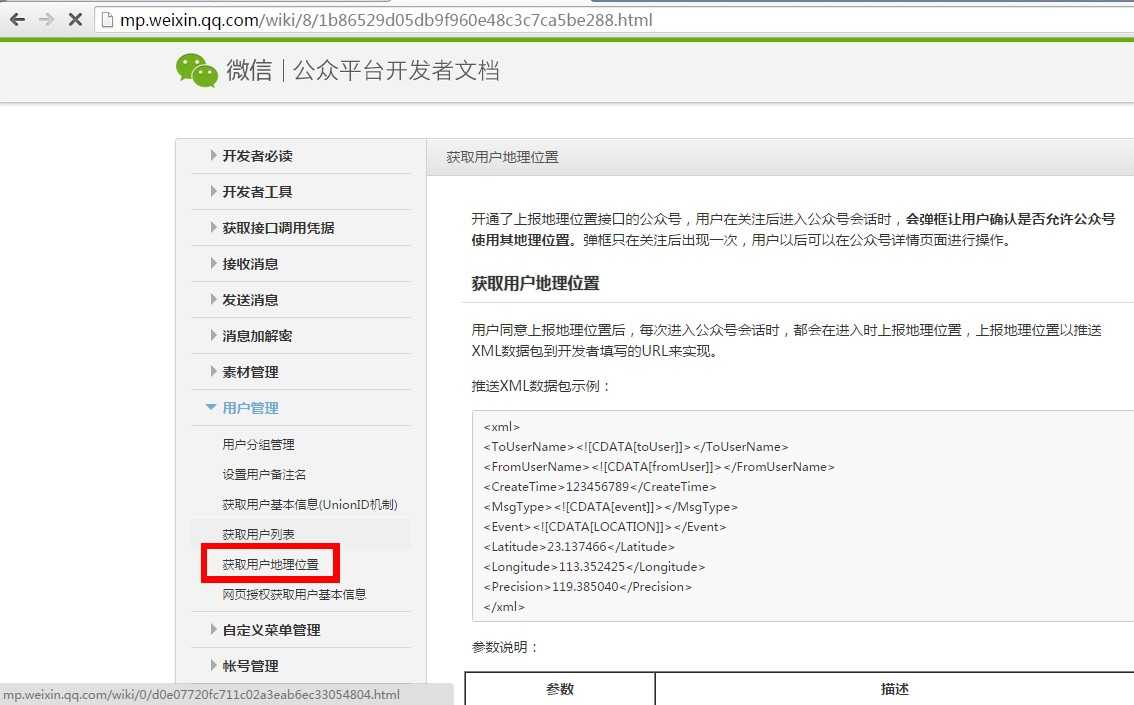
Task: Stop page loading with the X button
Action: (75, 20)
